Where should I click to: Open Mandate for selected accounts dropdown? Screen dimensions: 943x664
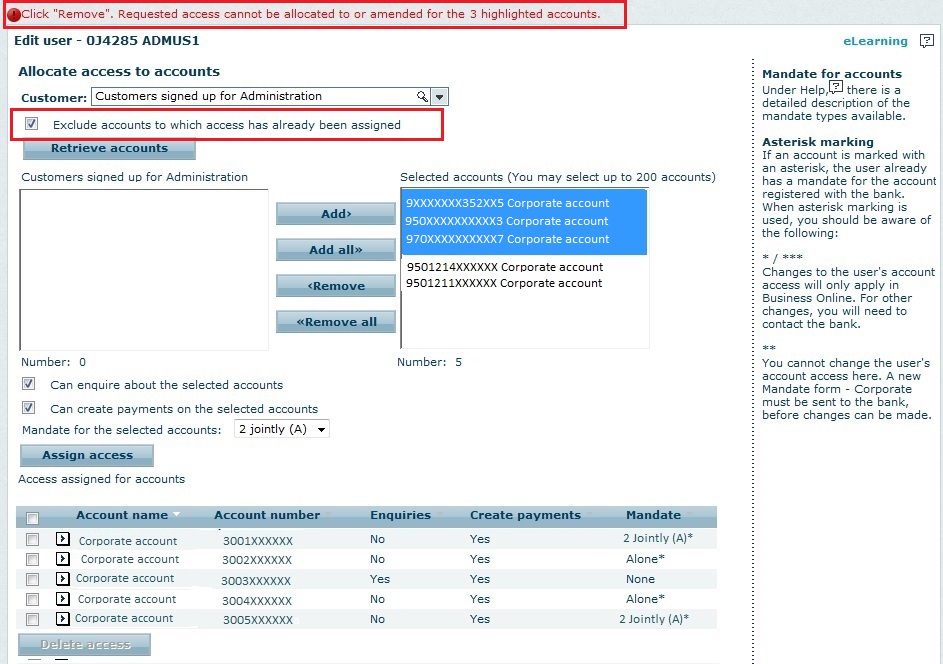point(281,429)
